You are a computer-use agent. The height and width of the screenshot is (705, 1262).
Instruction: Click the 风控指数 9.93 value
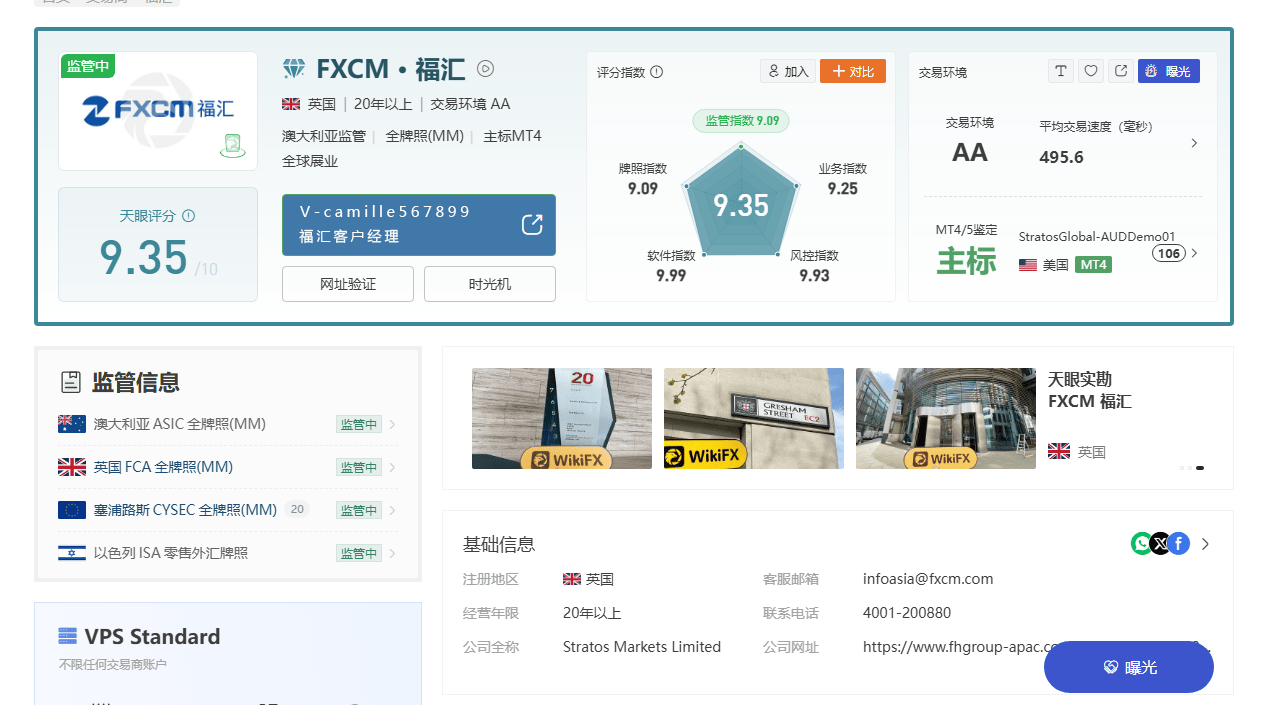click(814, 275)
